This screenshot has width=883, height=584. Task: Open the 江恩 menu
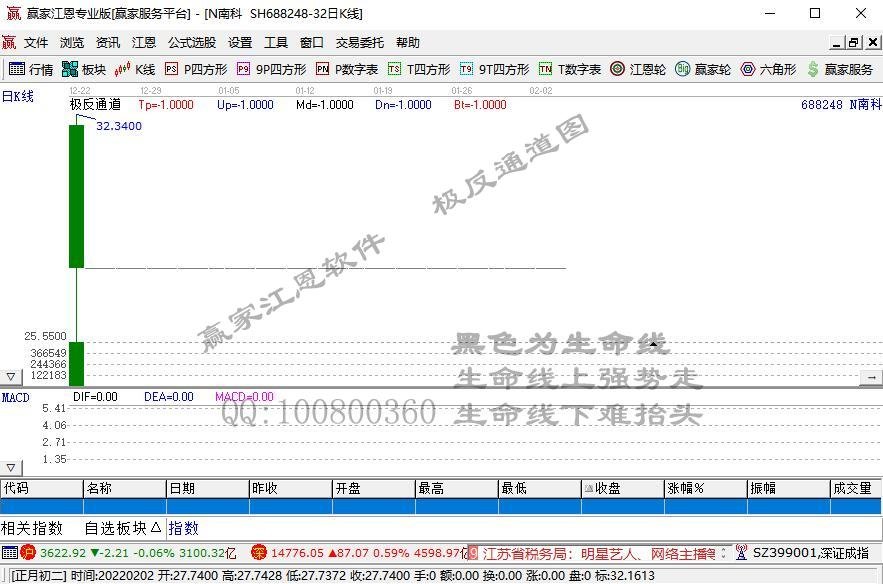[144, 42]
